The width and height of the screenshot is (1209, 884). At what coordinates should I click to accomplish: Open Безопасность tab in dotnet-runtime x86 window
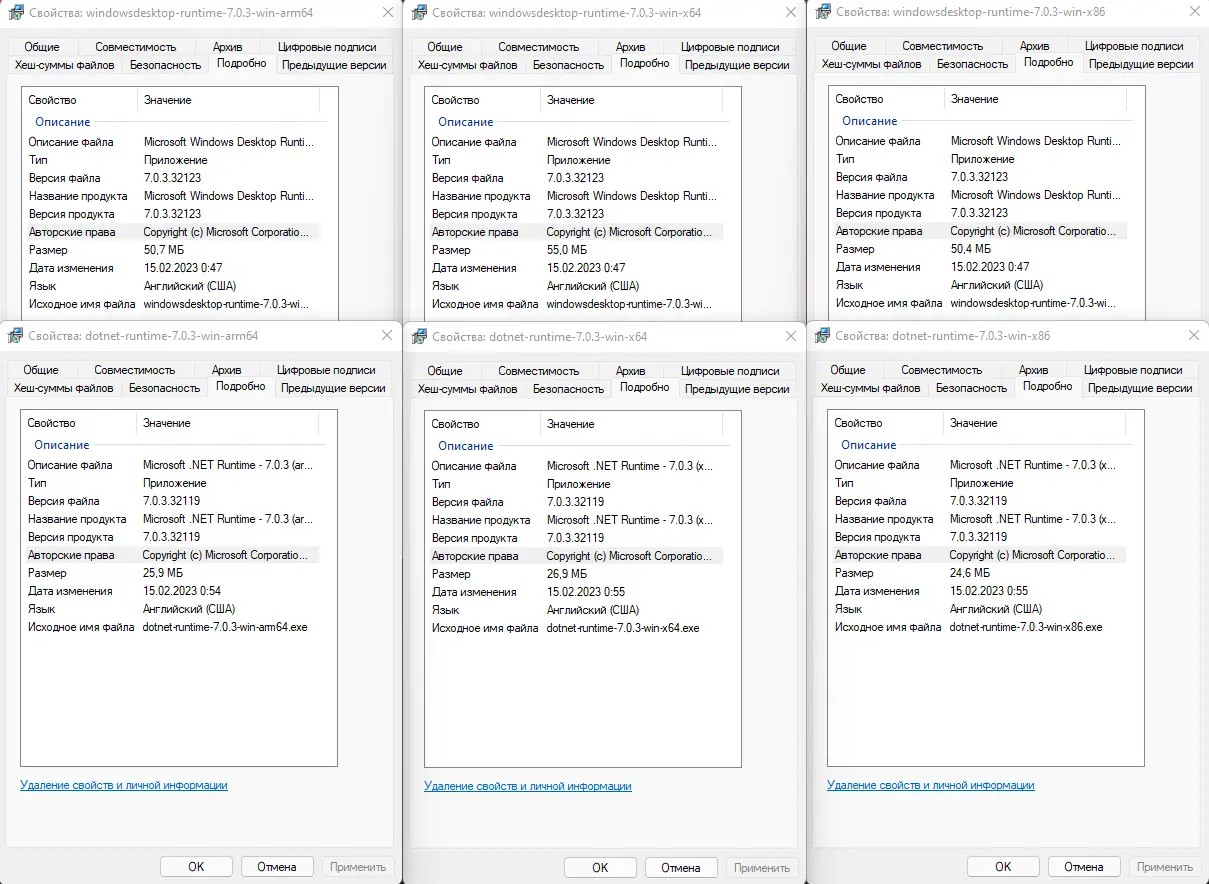(971, 387)
